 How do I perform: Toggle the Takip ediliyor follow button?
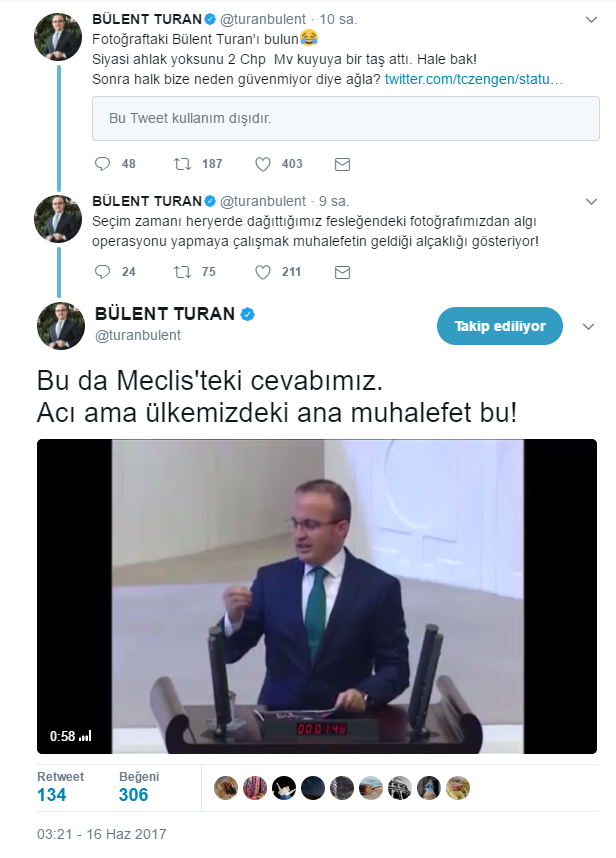tap(499, 326)
